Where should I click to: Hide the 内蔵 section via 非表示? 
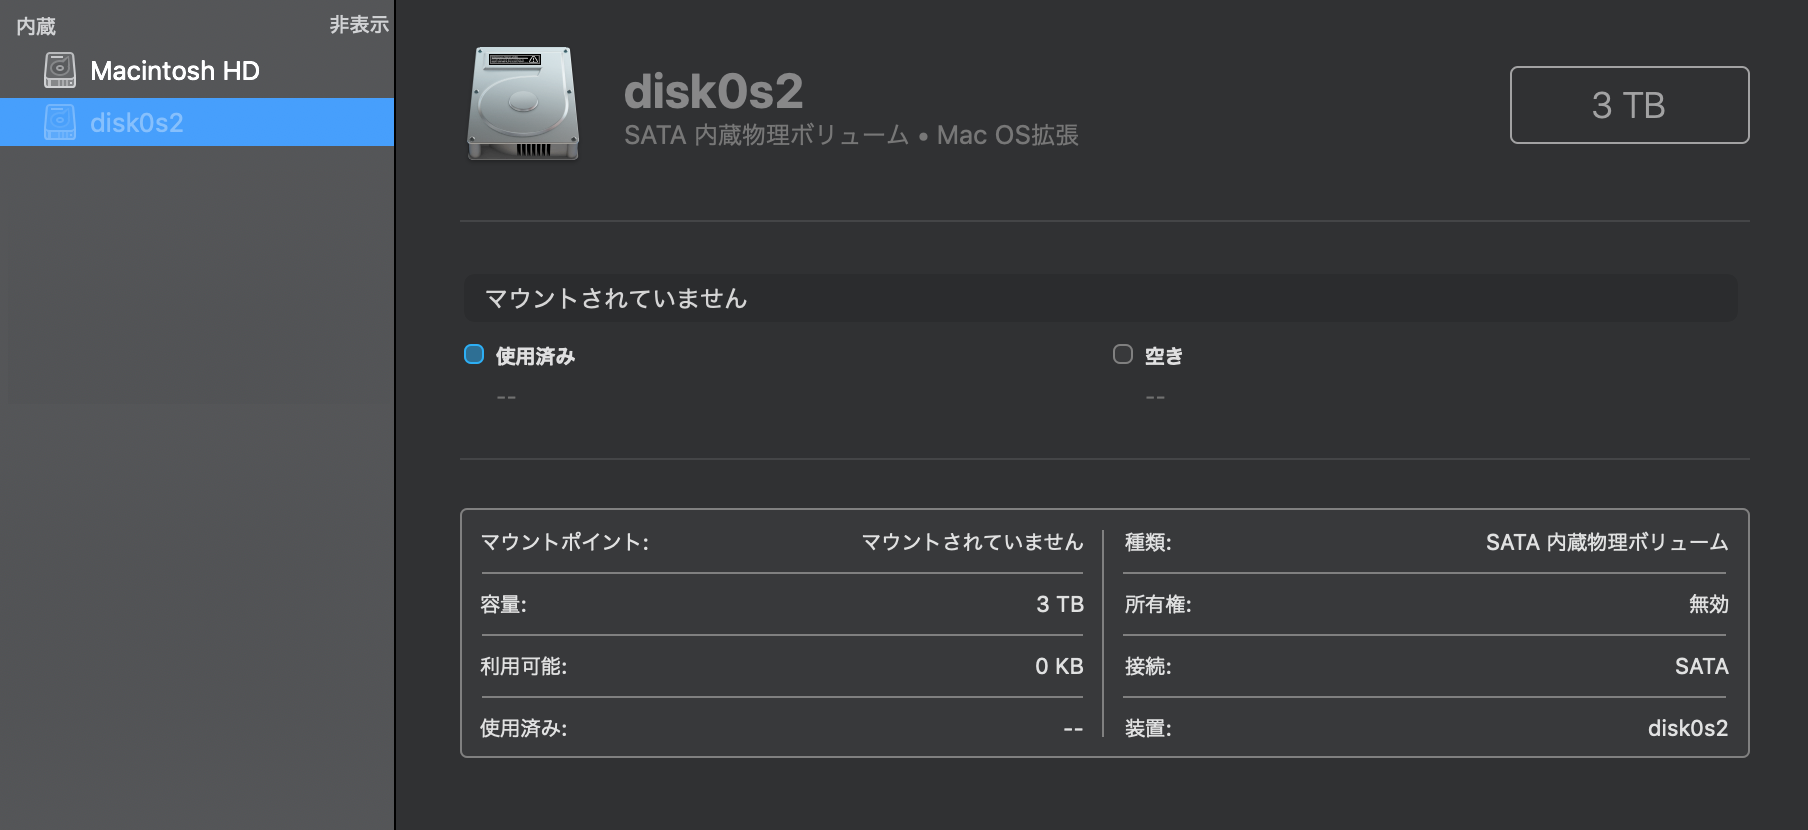pyautogui.click(x=359, y=25)
